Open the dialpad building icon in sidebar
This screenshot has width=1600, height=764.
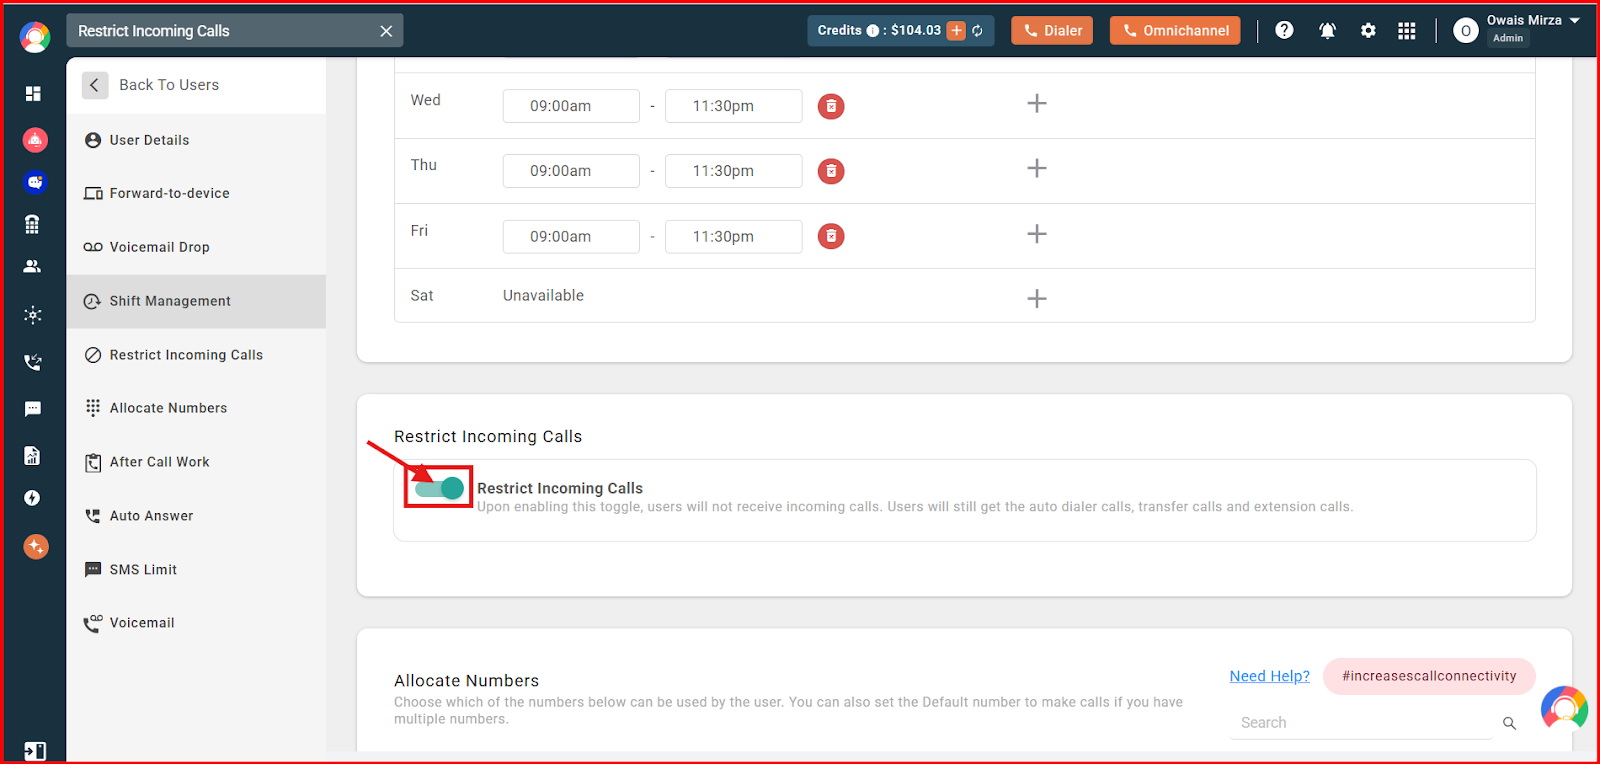pos(32,224)
